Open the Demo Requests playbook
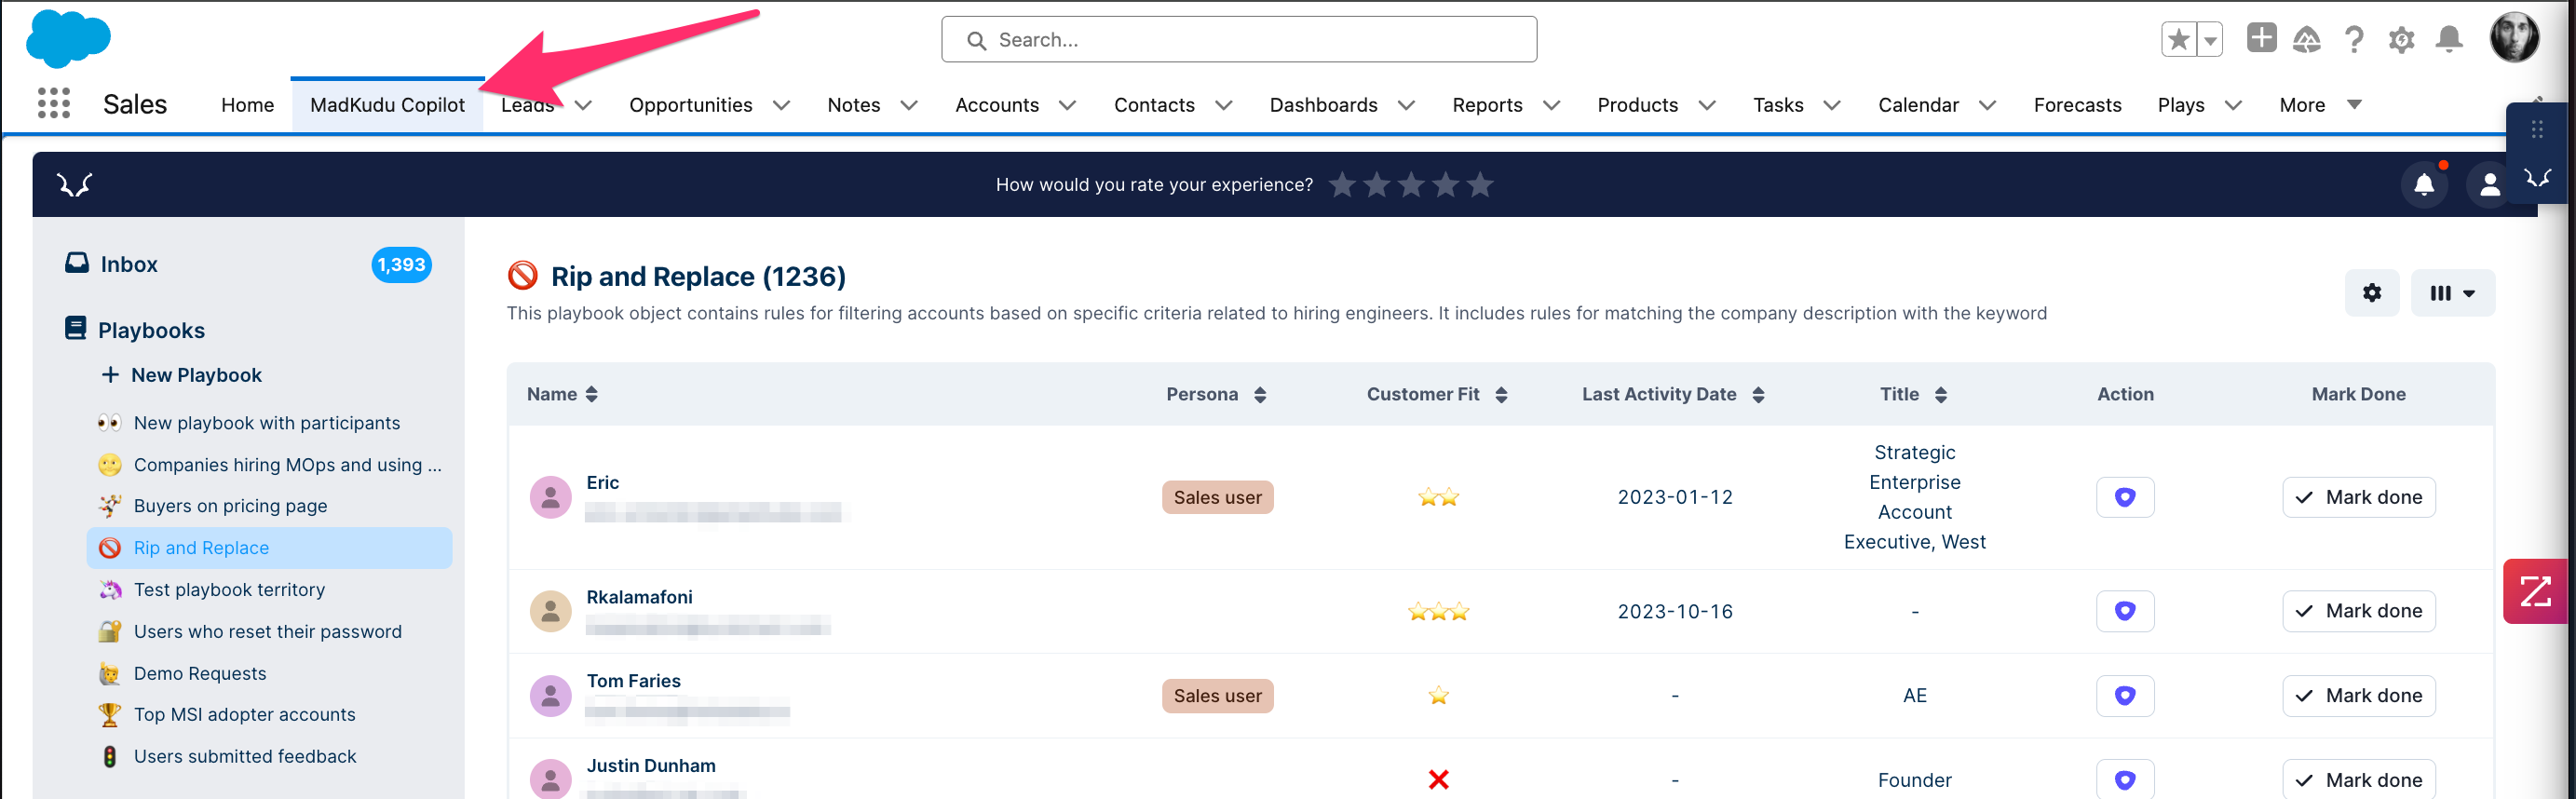 coord(200,674)
